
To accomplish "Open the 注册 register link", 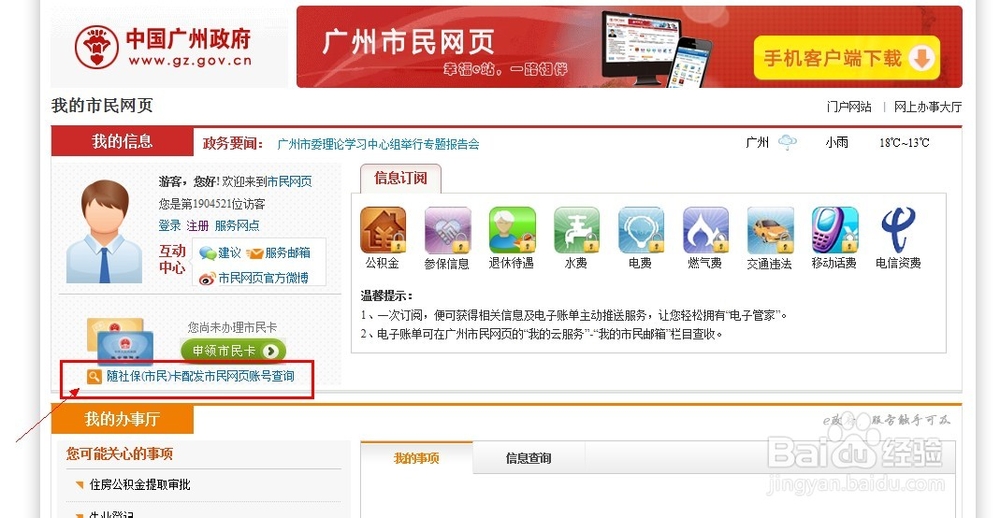I will point(198,225).
